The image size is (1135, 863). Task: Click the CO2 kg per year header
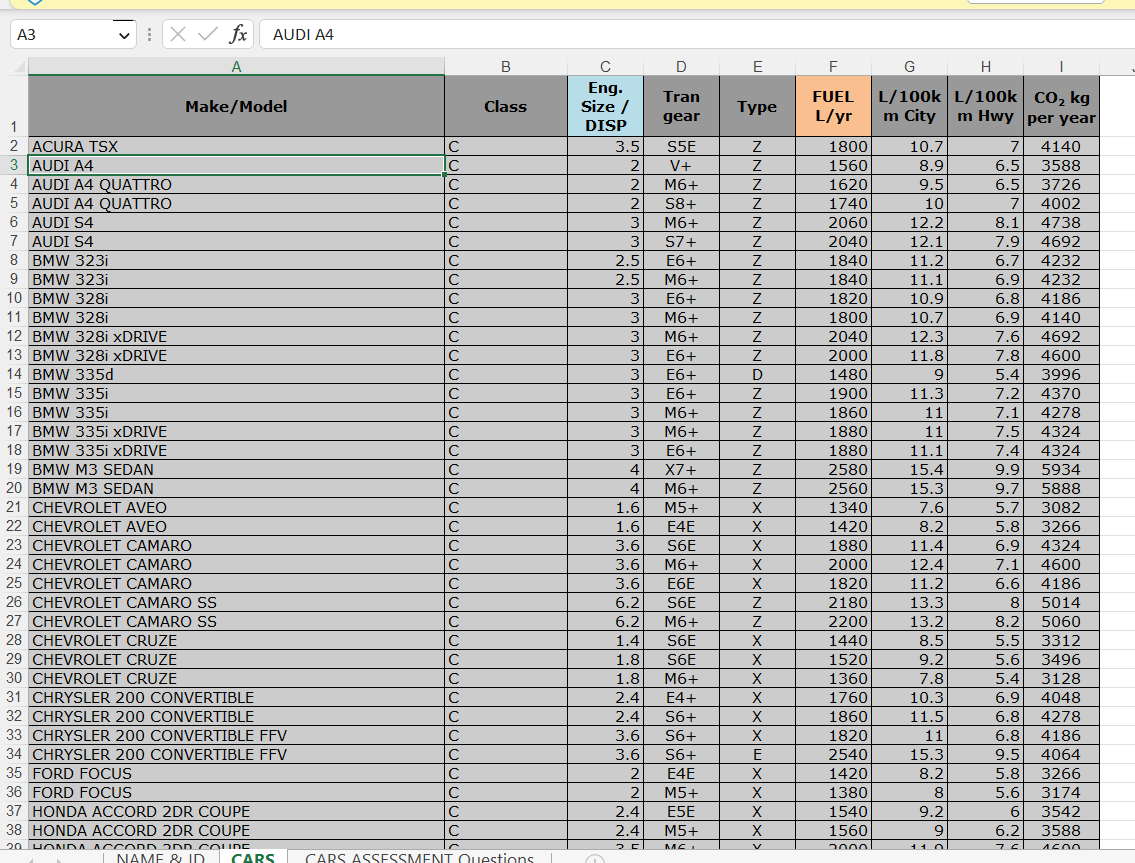coord(1061,106)
